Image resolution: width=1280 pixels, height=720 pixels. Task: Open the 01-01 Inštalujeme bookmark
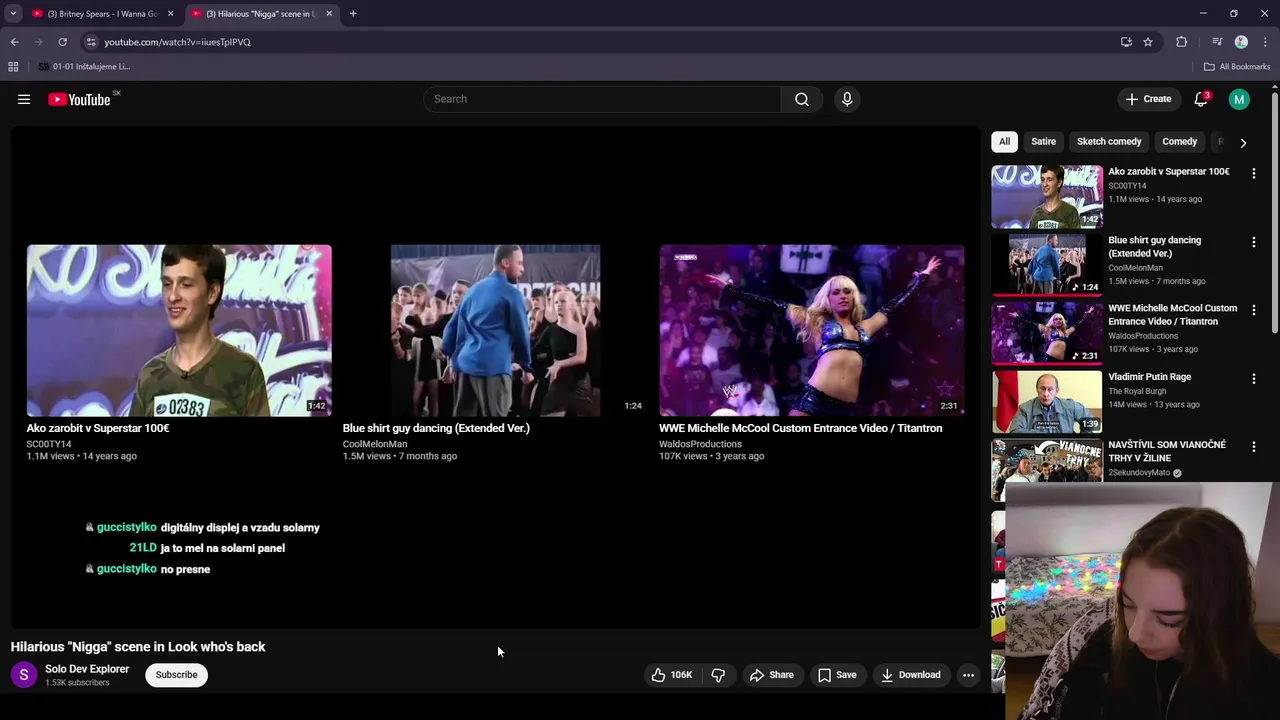(85, 67)
